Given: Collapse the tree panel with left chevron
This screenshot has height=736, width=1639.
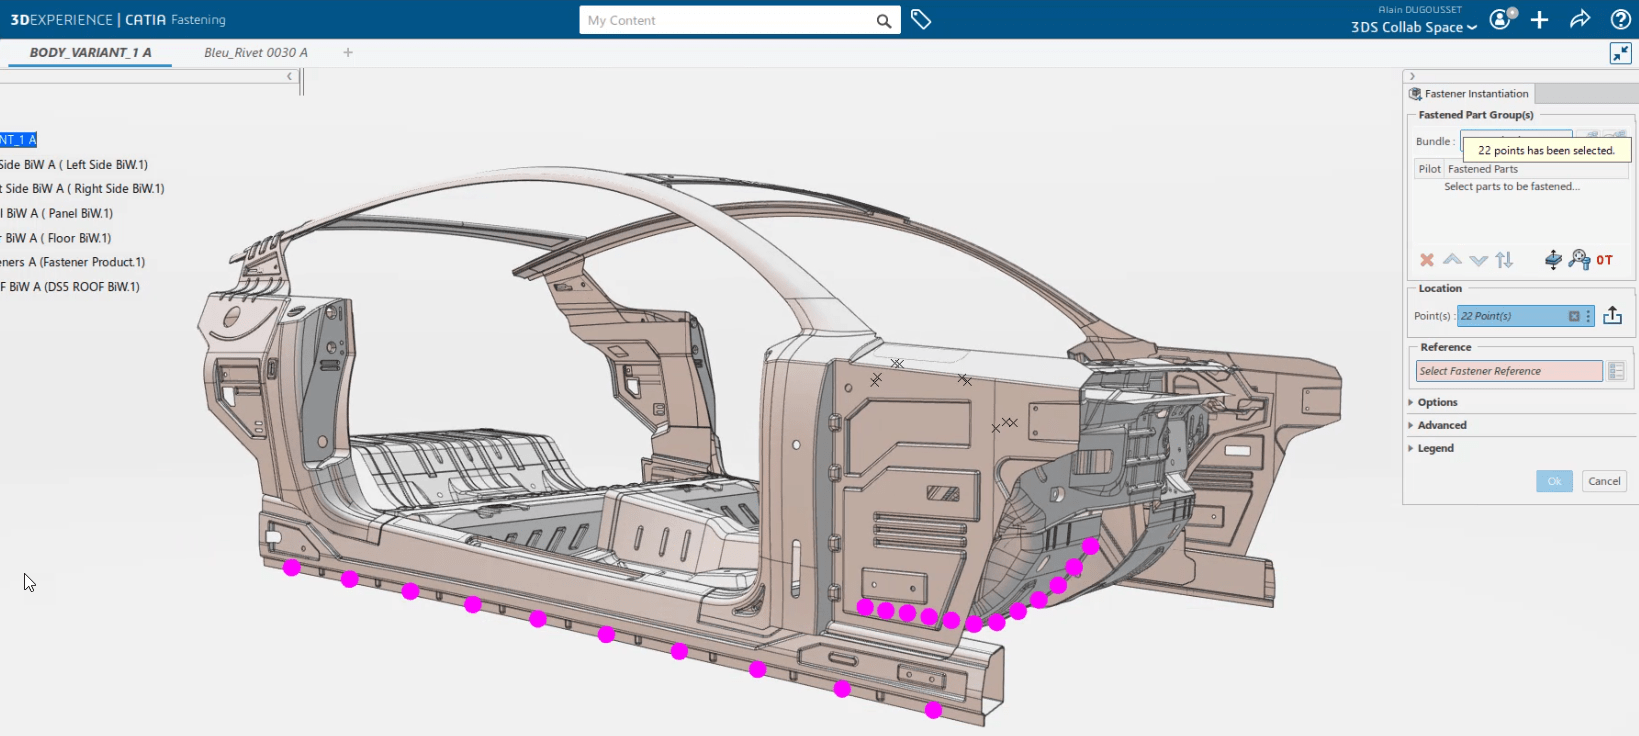Looking at the screenshot, I should pyautogui.click(x=289, y=76).
